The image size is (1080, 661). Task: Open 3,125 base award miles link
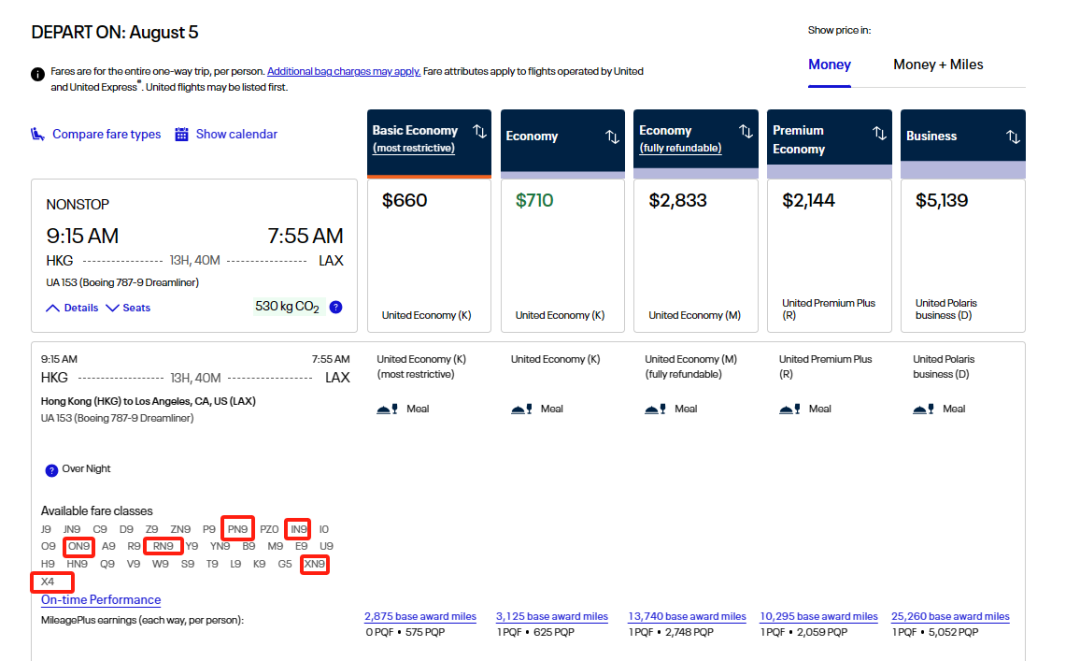(552, 616)
